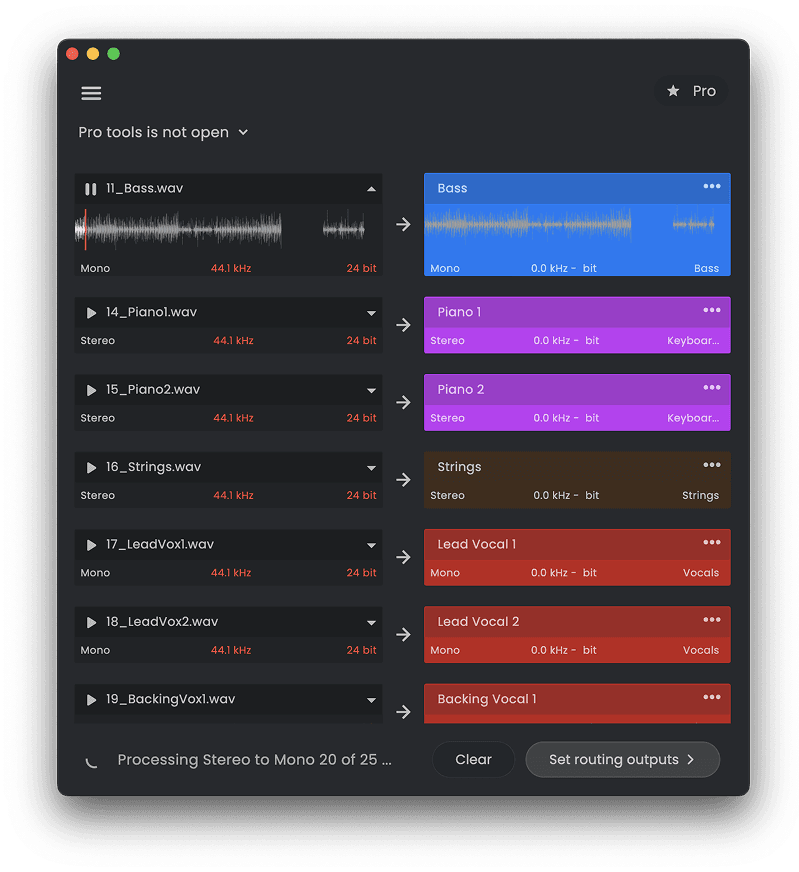Collapse the 11_Bass.wav waveform
The height and width of the screenshot is (872, 799).
pyautogui.click(x=371, y=189)
